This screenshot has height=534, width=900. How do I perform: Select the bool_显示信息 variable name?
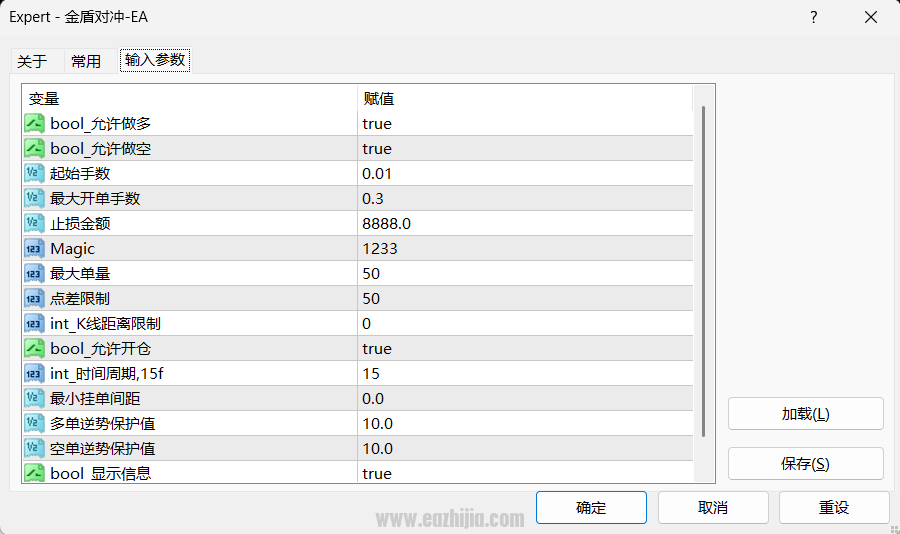pyautogui.click(x=100, y=473)
